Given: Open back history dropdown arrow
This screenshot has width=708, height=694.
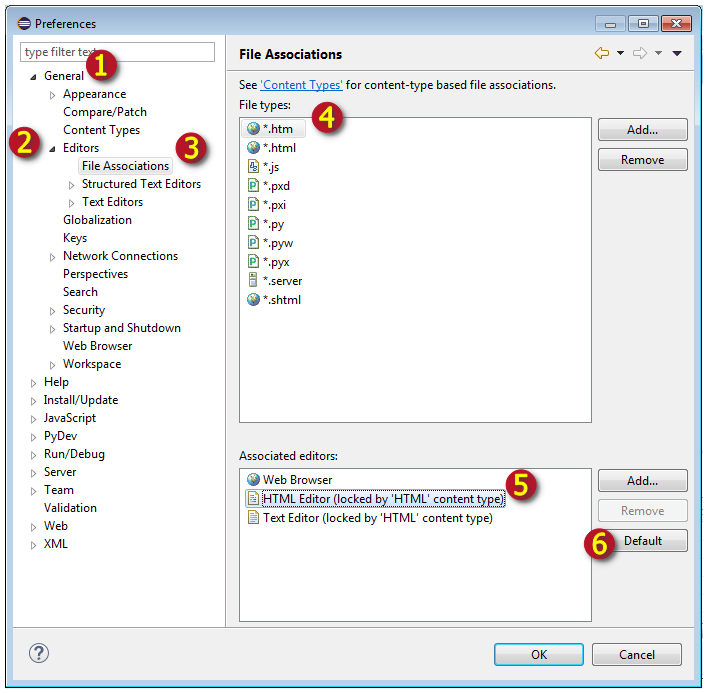Looking at the screenshot, I should coord(620,54).
